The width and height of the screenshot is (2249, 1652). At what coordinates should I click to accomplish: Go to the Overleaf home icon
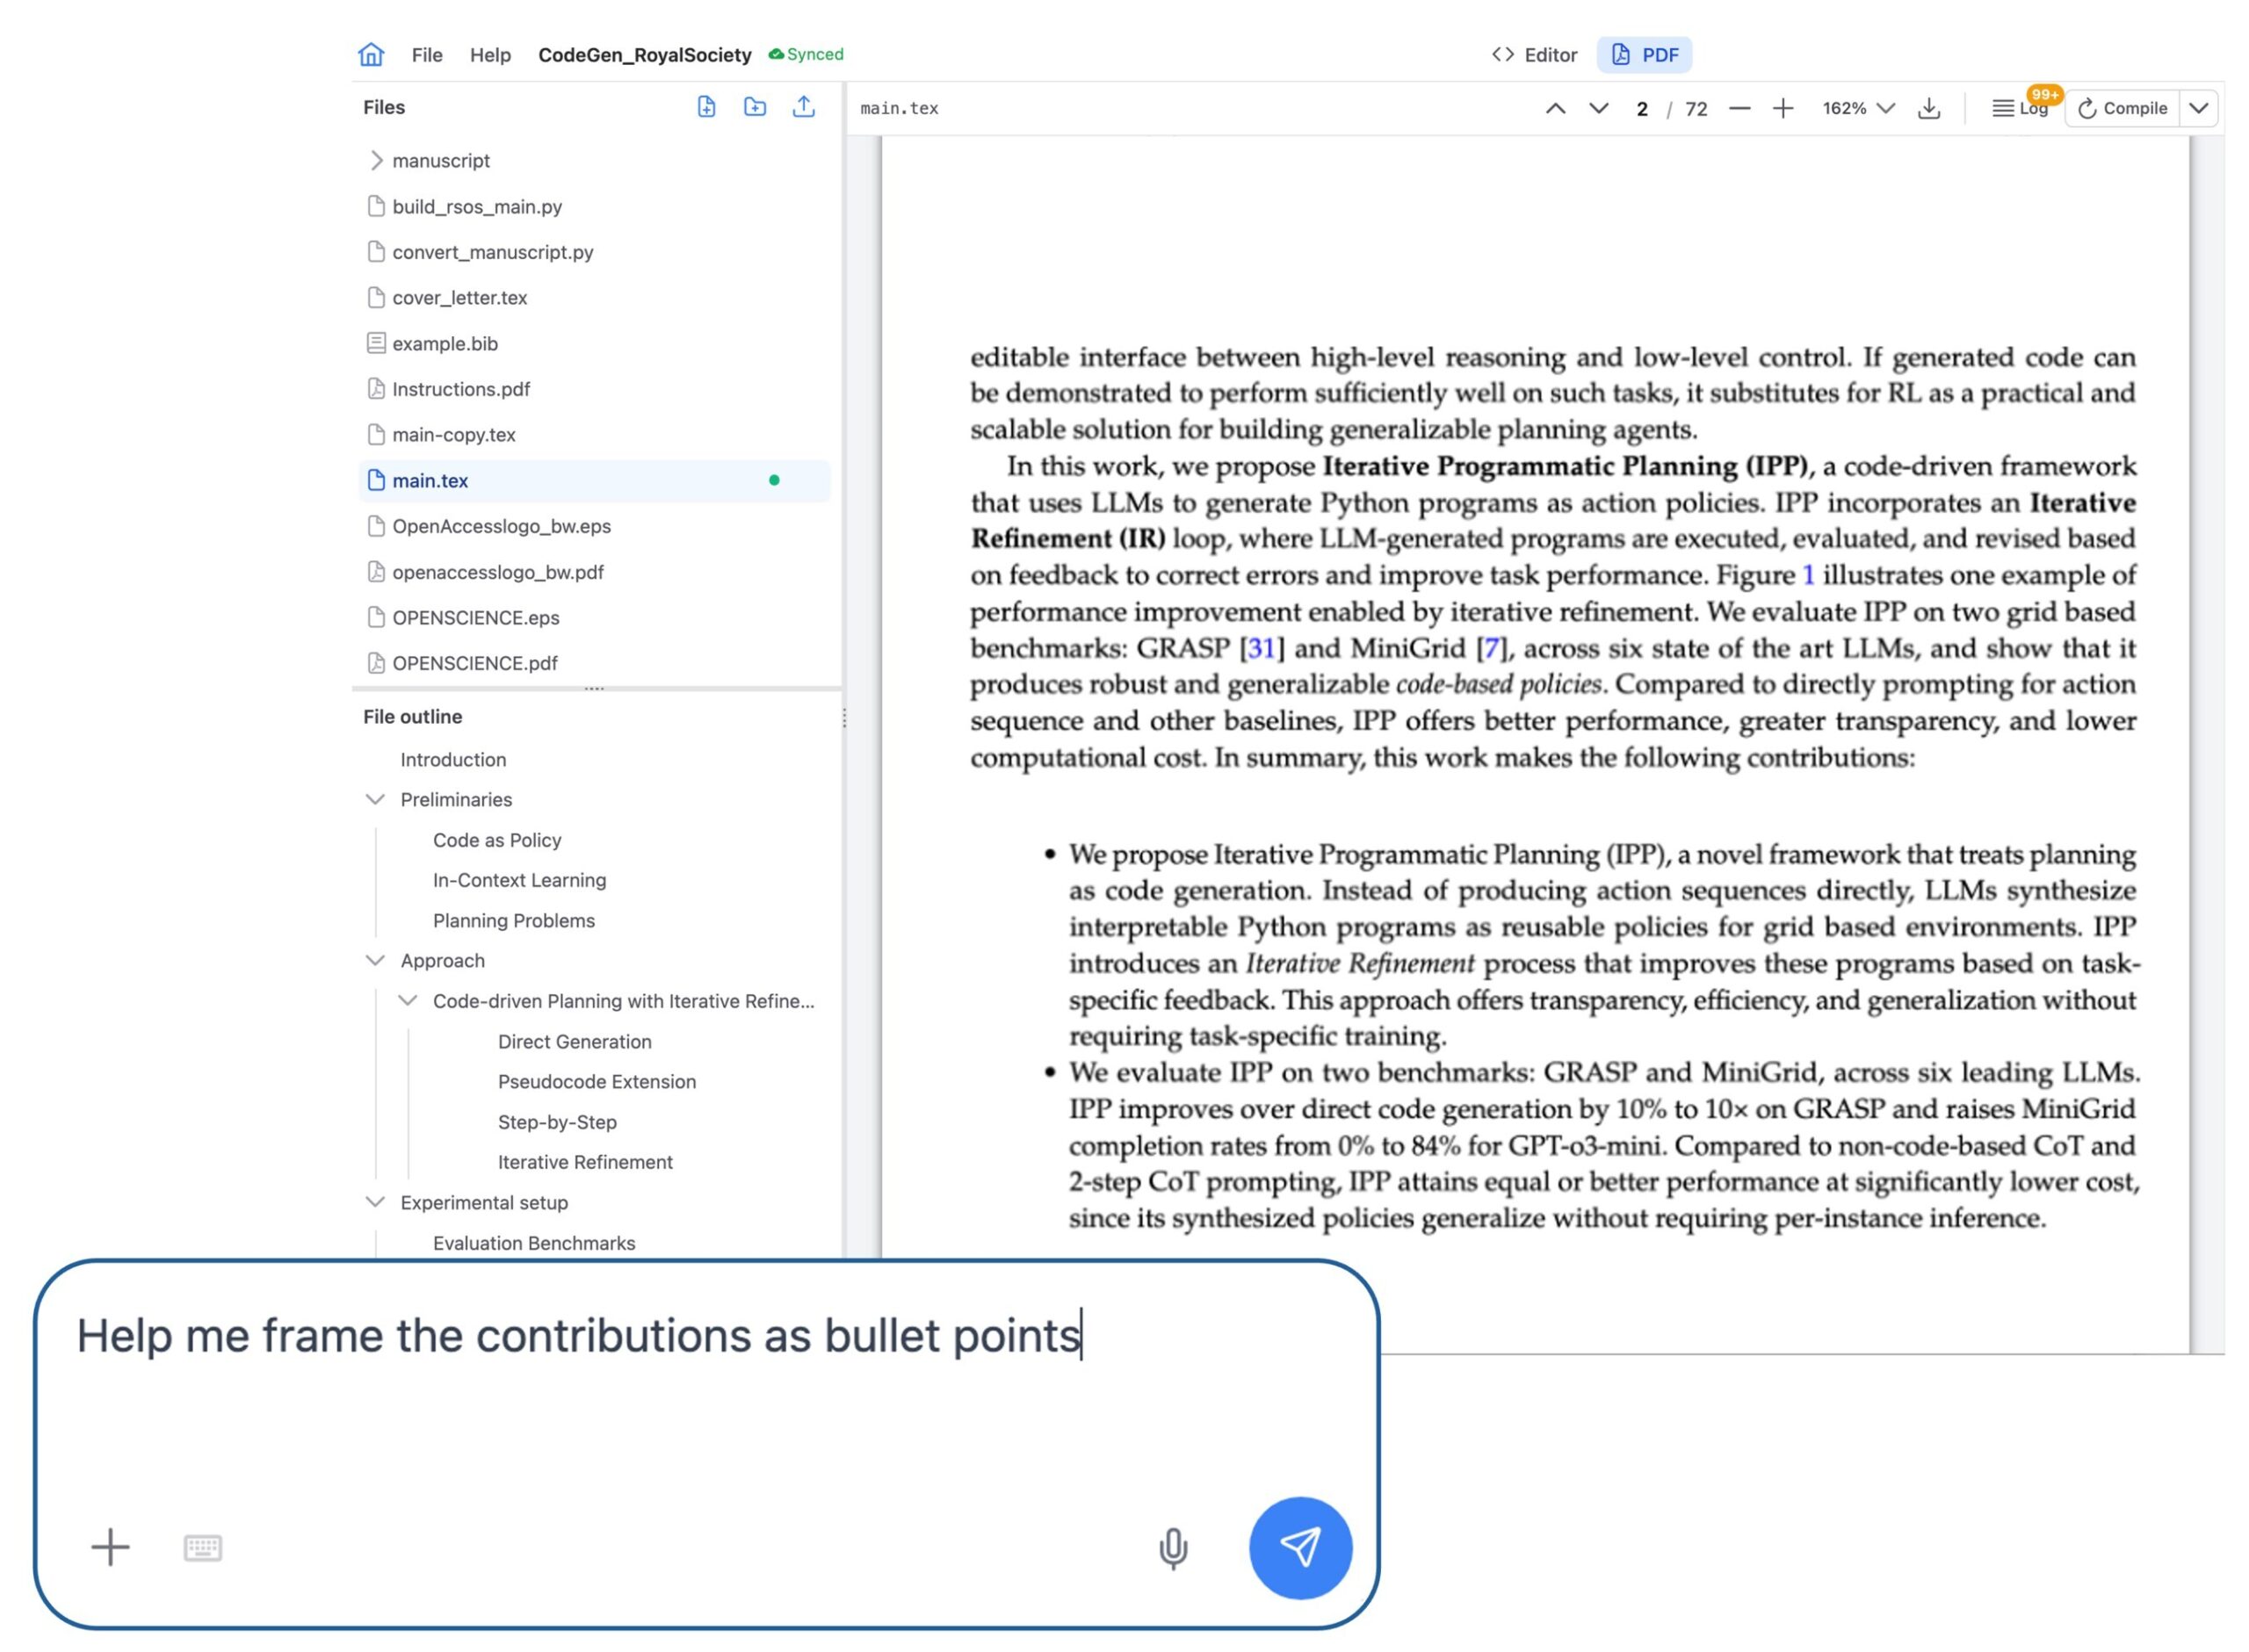click(371, 55)
